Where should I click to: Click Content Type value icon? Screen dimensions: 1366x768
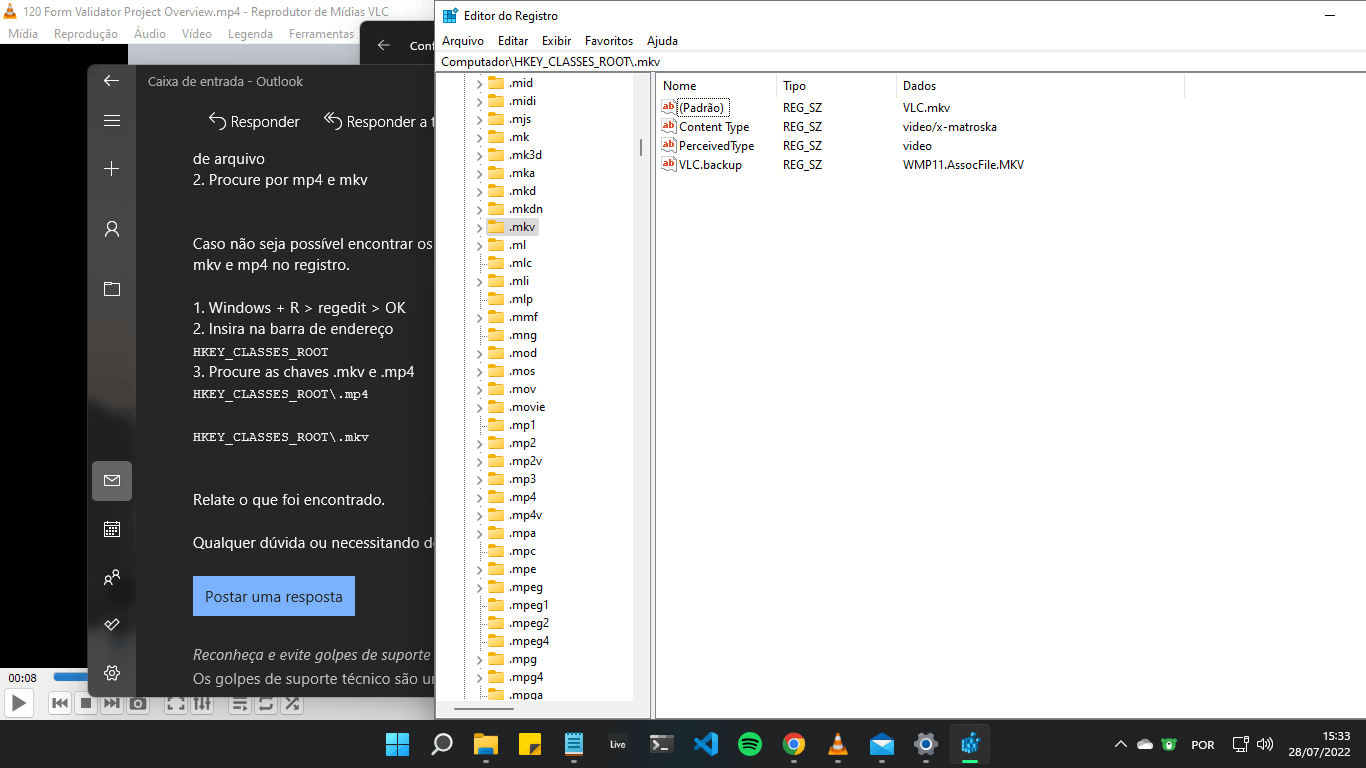tap(669, 126)
